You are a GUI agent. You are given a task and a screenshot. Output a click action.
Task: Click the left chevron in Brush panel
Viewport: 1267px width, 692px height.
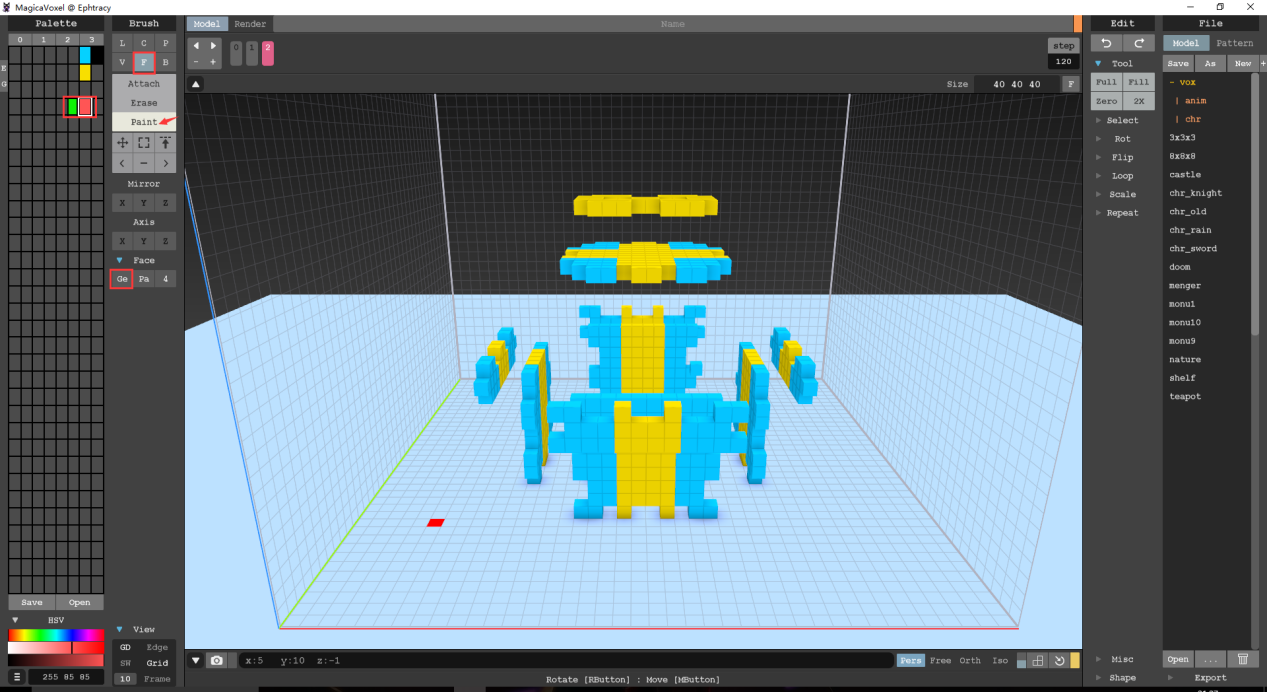[x=122, y=163]
